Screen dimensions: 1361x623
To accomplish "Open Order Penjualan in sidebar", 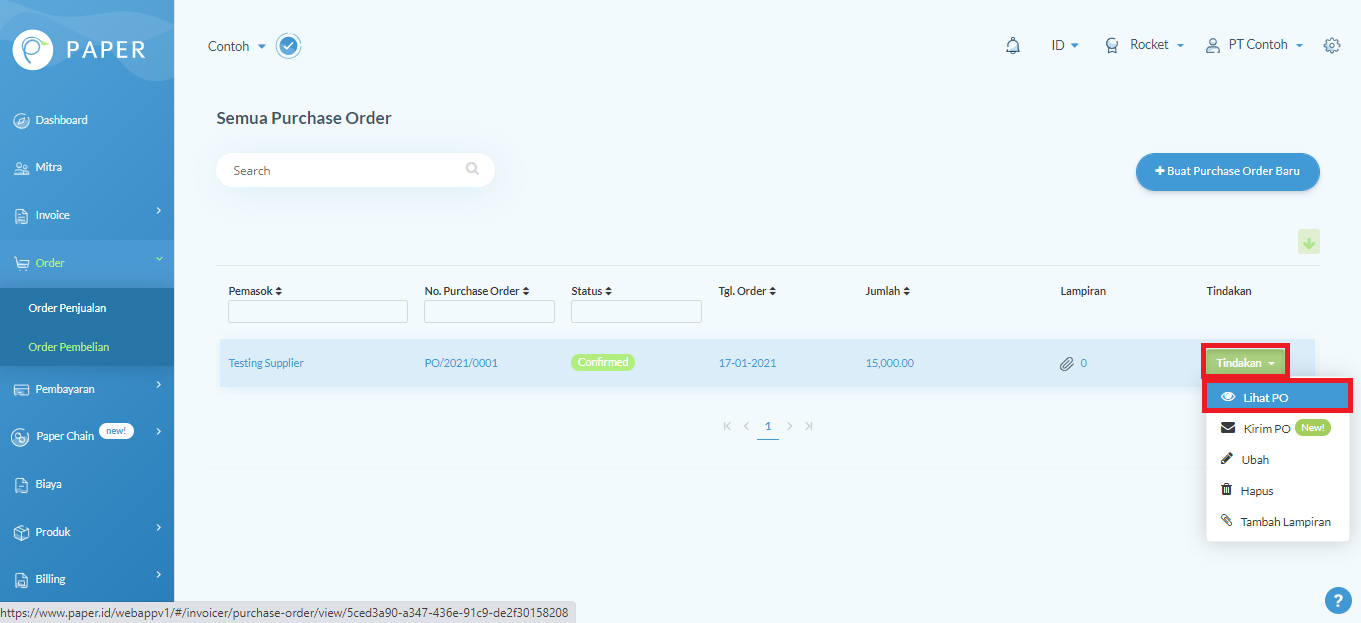I will click(67, 308).
